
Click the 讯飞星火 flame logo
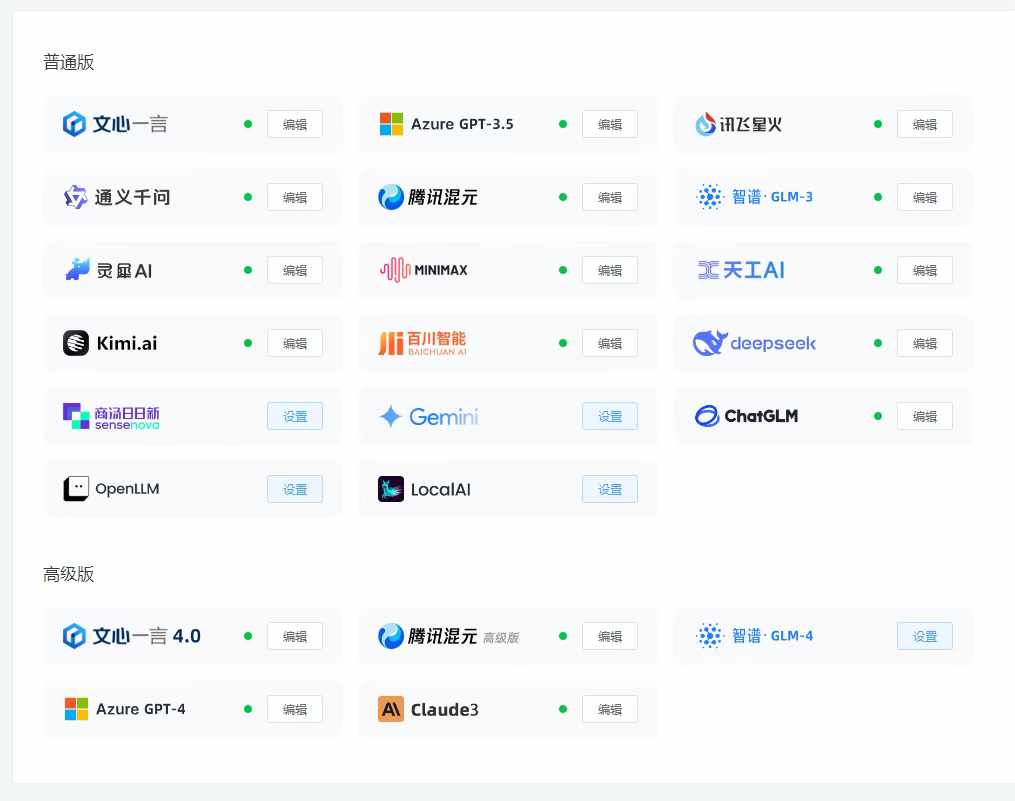point(705,124)
